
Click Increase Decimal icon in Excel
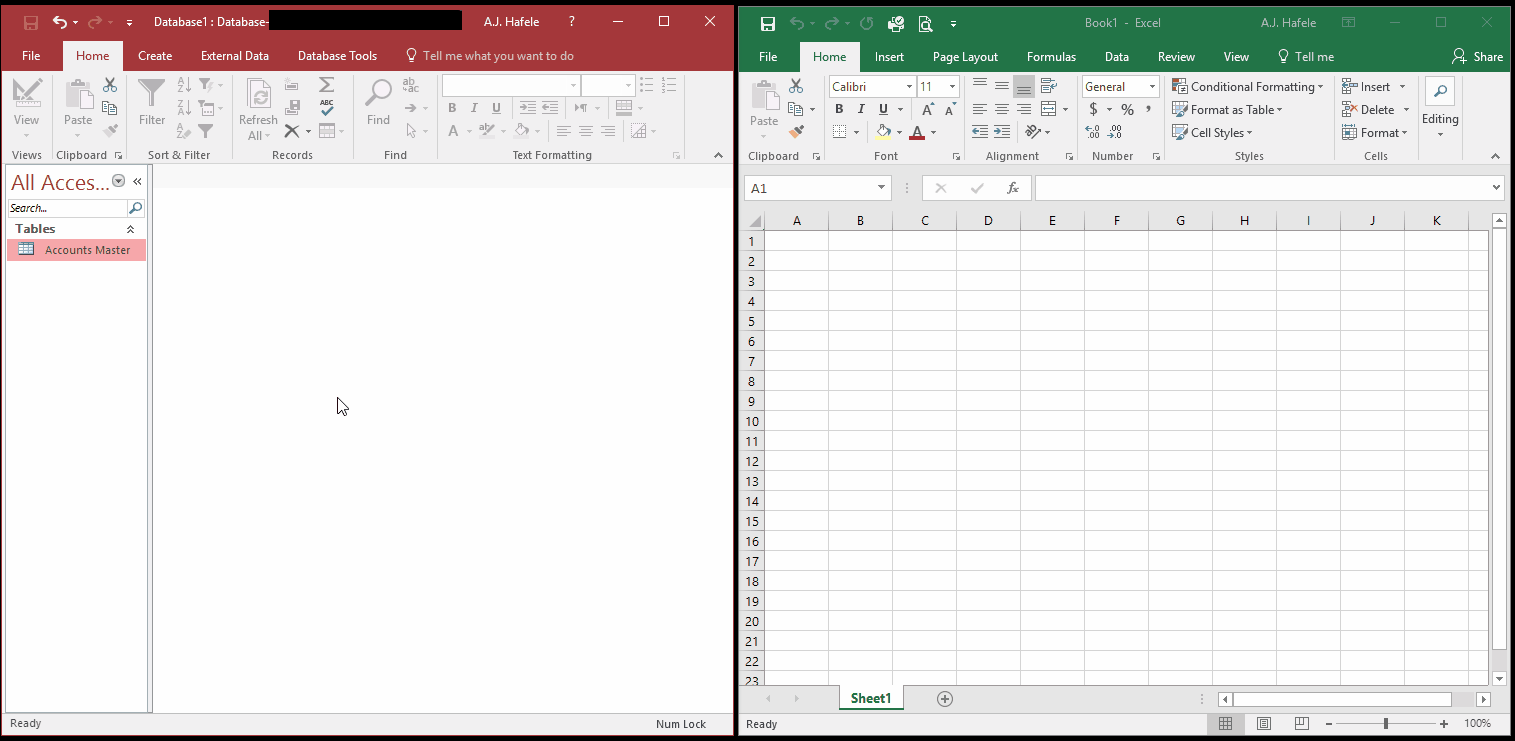[1093, 132]
